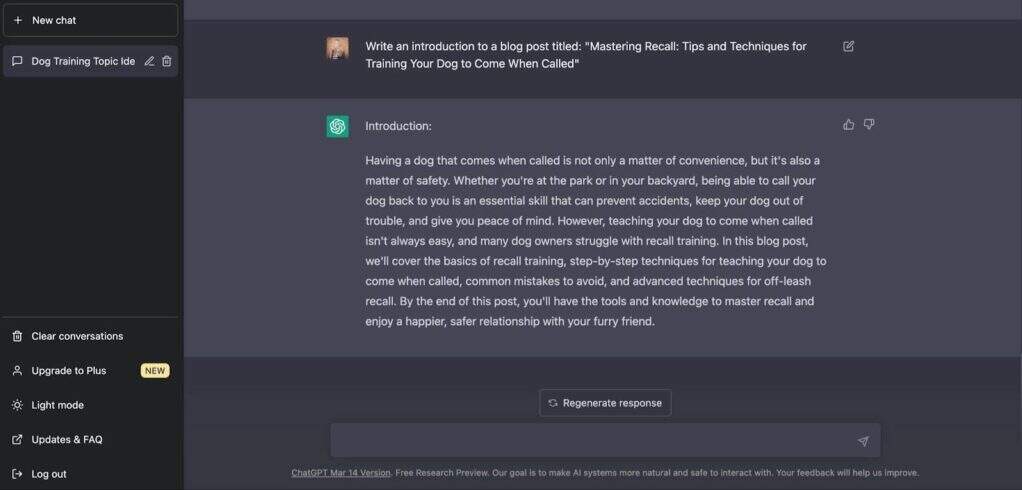
Task: Click the thumbs down icon on response
Action: [x=869, y=125]
